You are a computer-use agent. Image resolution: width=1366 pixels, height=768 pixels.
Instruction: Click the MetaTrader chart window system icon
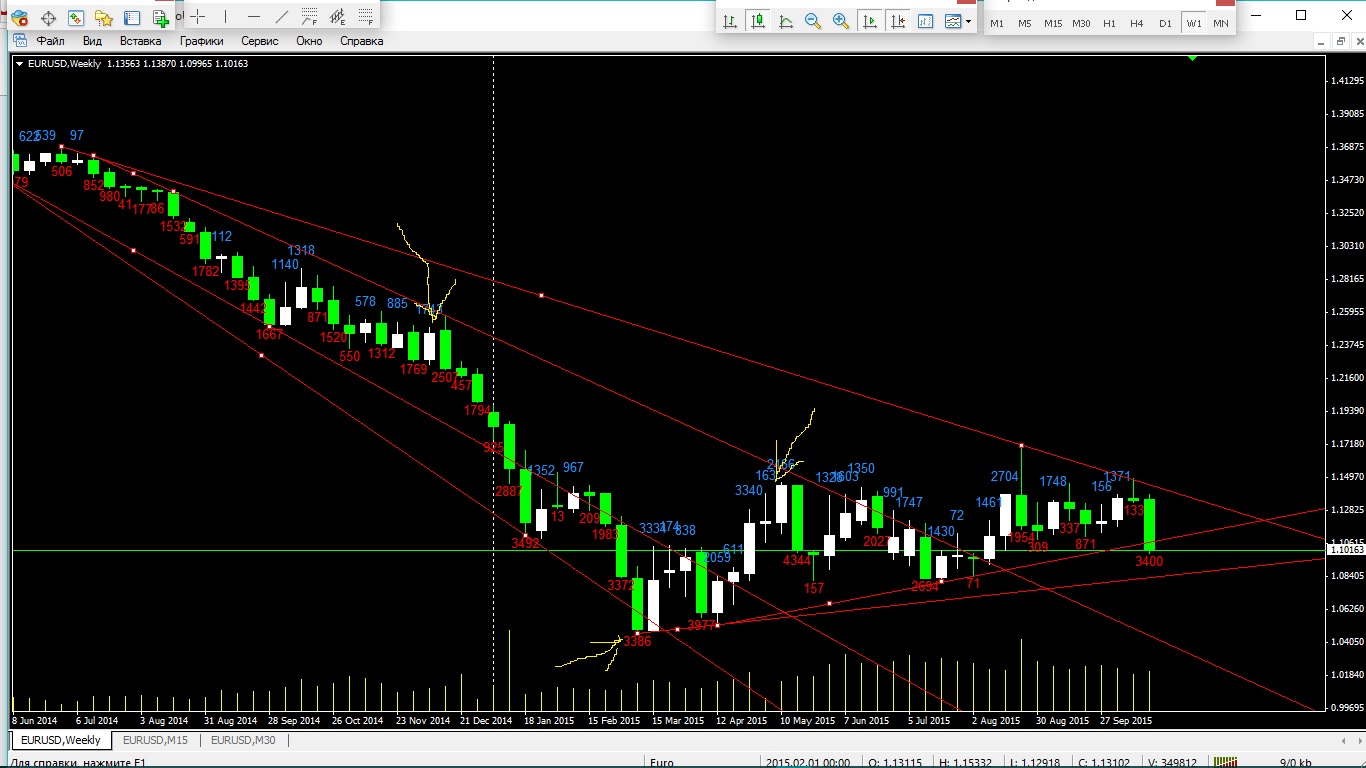(x=18, y=41)
